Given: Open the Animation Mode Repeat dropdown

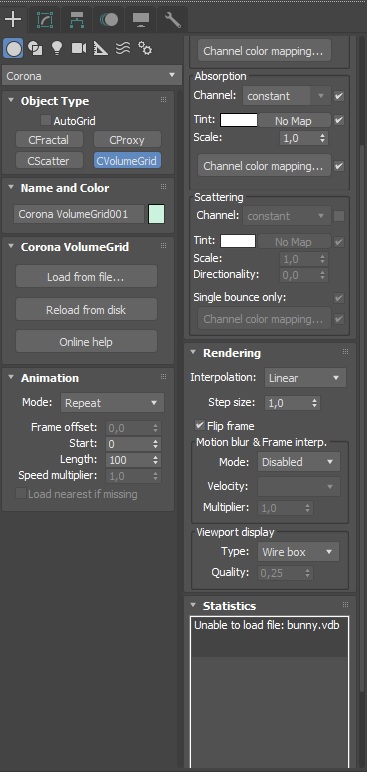Looking at the screenshot, I should point(112,403).
